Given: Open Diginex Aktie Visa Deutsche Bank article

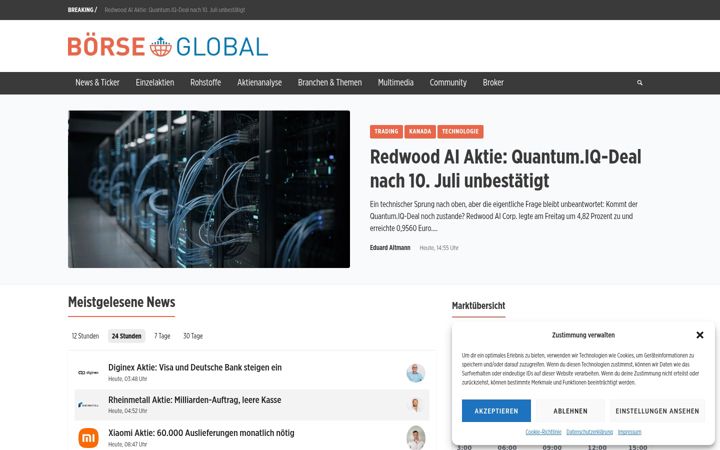Looking at the screenshot, I should point(195,367).
